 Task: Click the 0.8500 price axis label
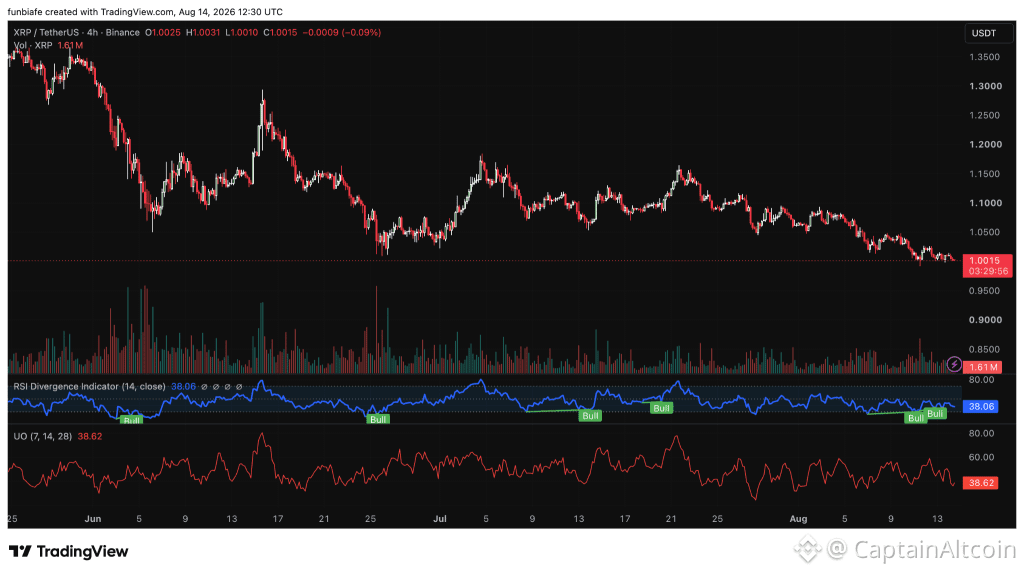[x=985, y=349]
